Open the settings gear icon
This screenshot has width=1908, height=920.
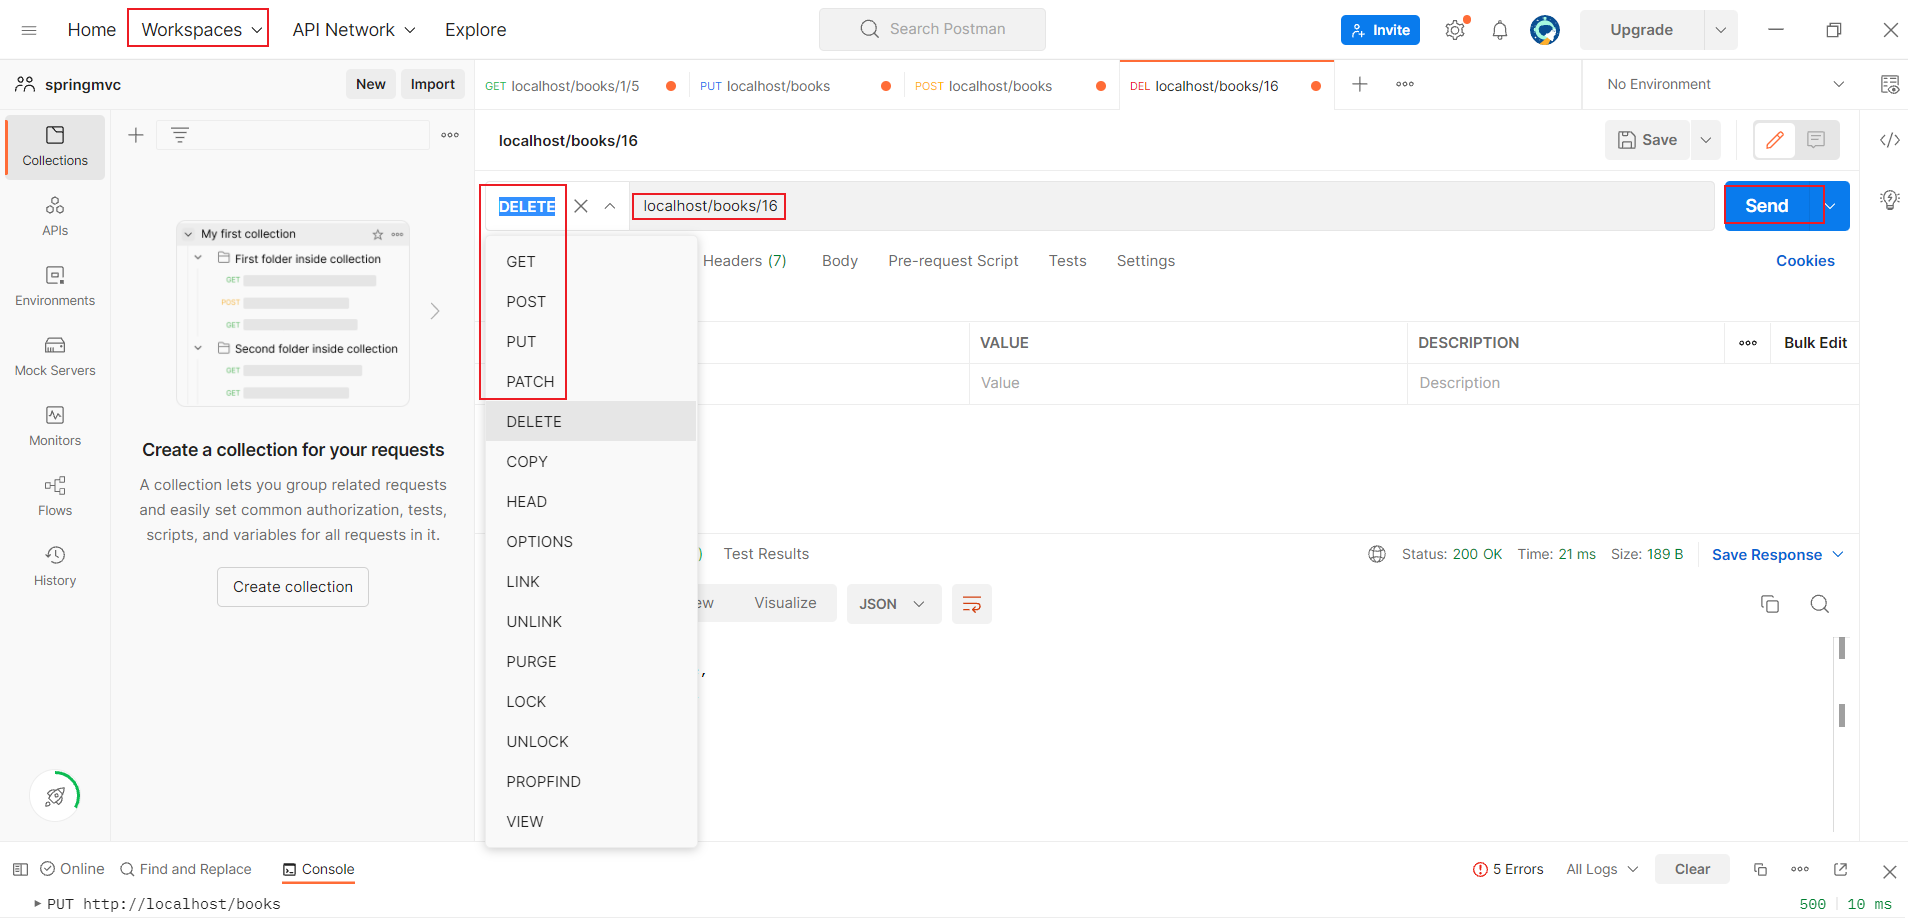coord(1455,30)
